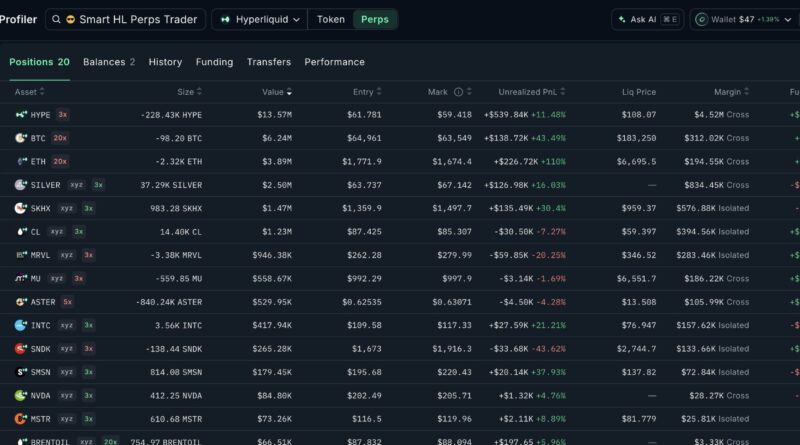Click the HYPE asset name

(40, 115)
